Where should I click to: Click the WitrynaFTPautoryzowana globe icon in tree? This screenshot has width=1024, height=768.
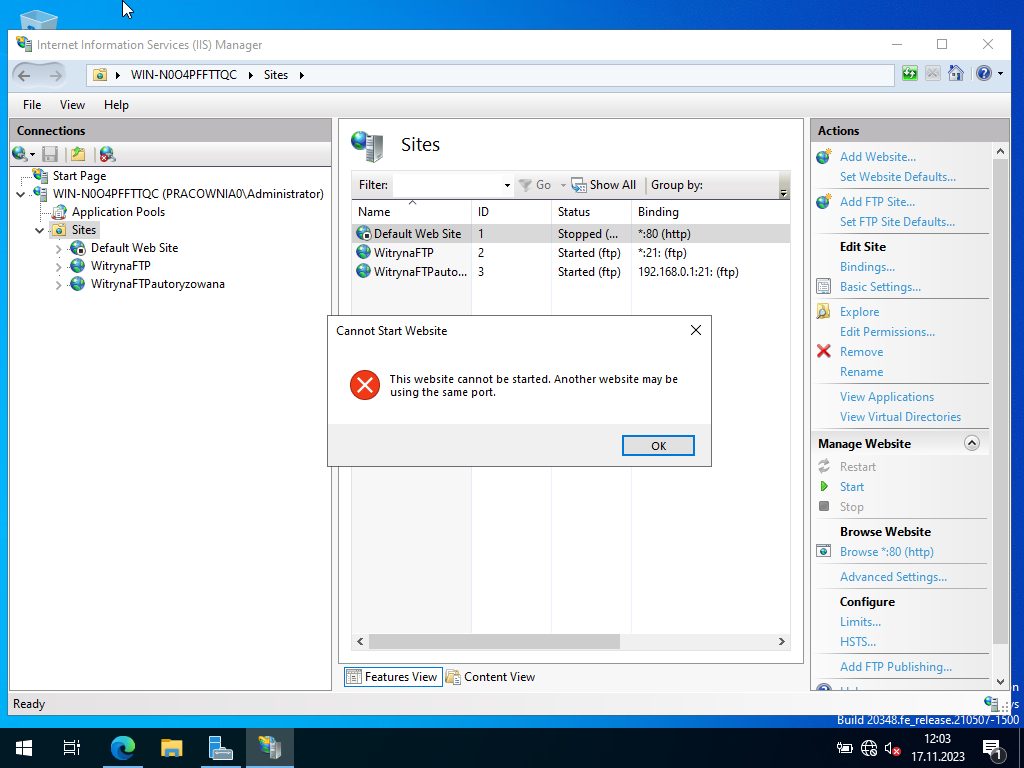[x=78, y=284]
